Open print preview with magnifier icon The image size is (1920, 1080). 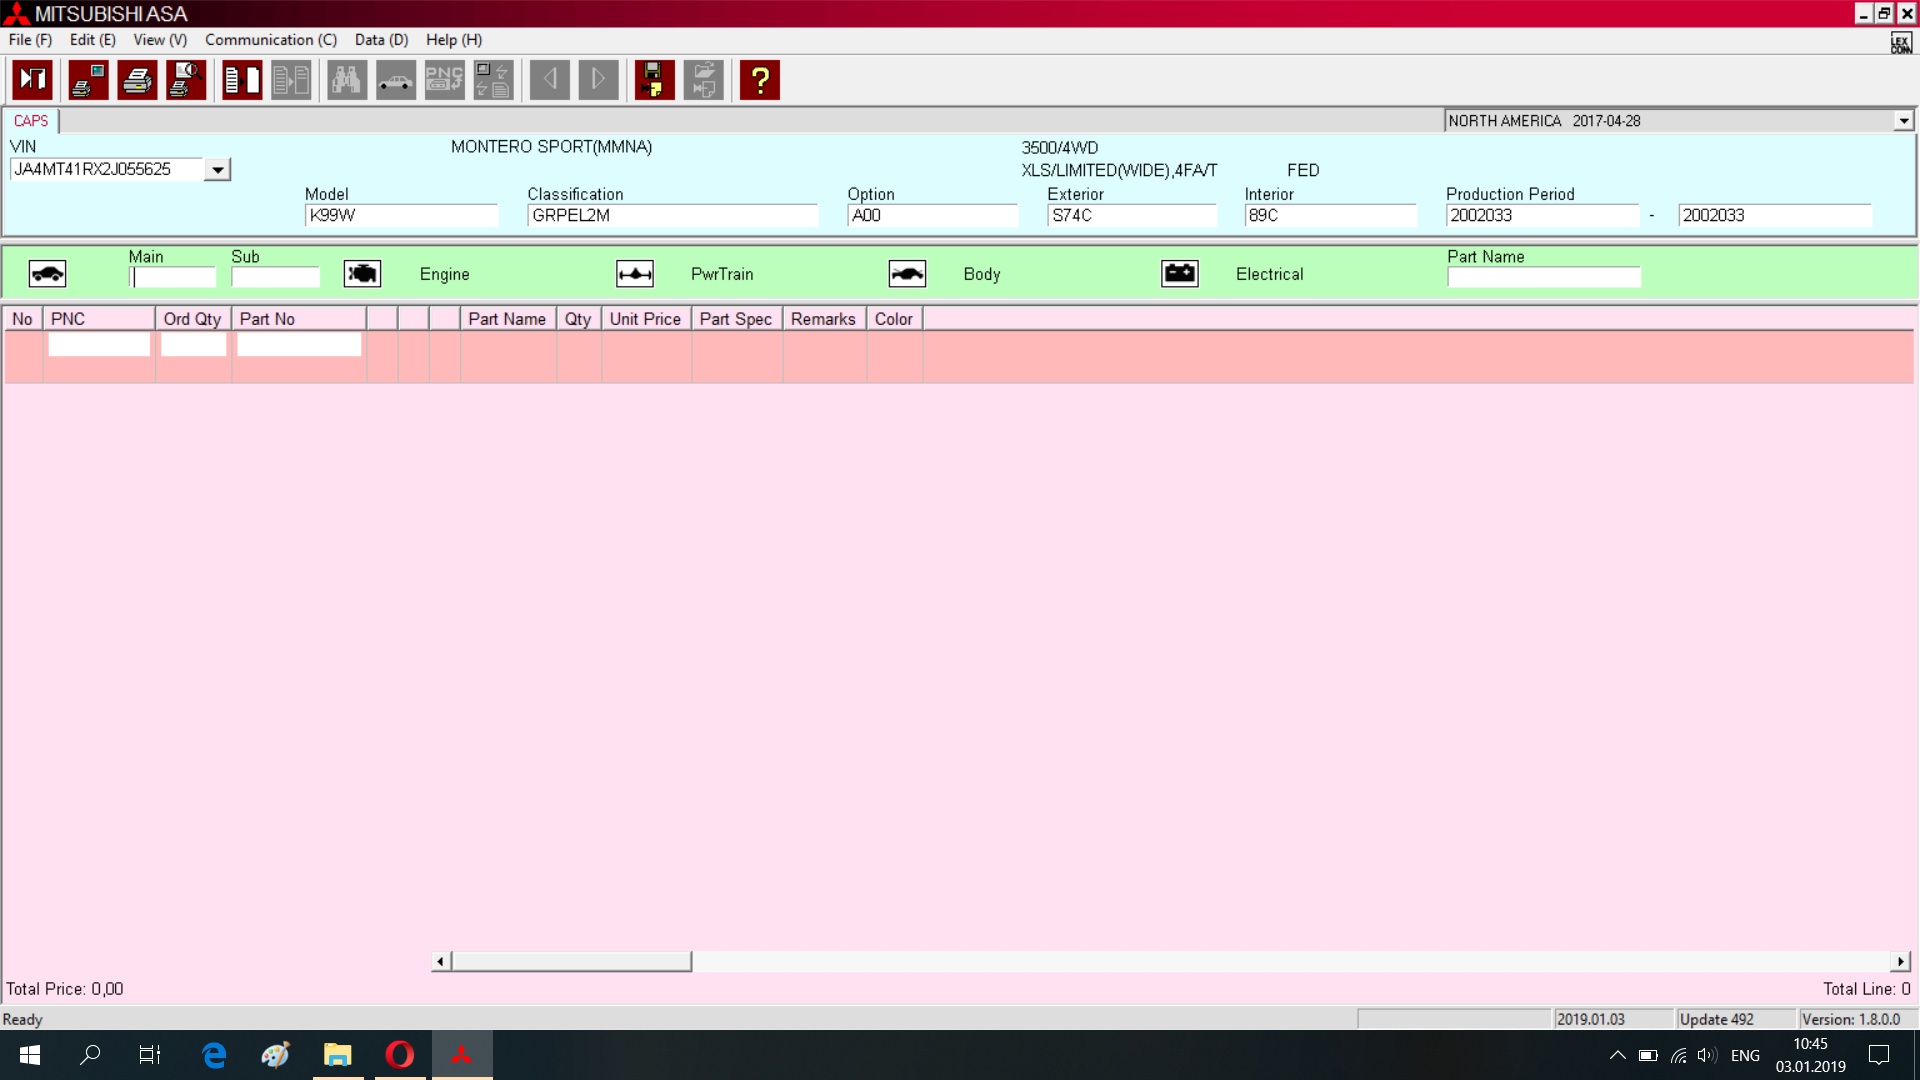click(x=186, y=80)
